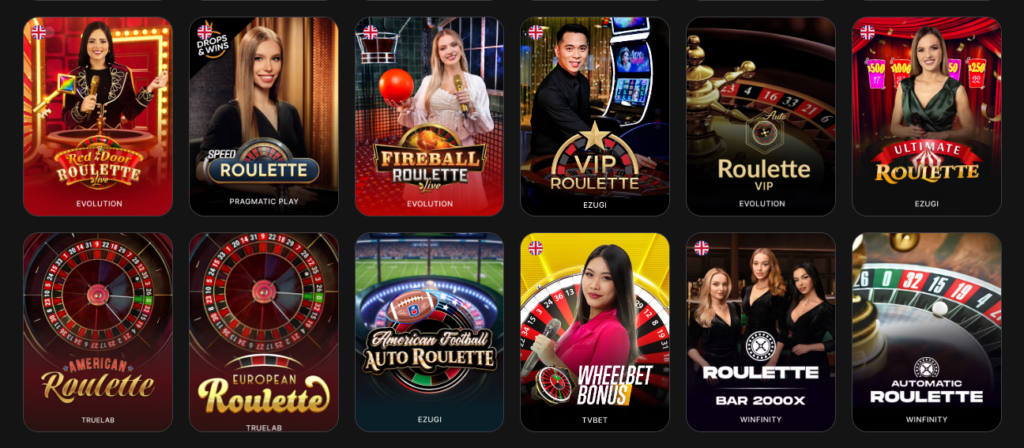This screenshot has width=1024, height=448.
Task: Click UK flag icon on Red Door Roulette
Action: tap(39, 32)
